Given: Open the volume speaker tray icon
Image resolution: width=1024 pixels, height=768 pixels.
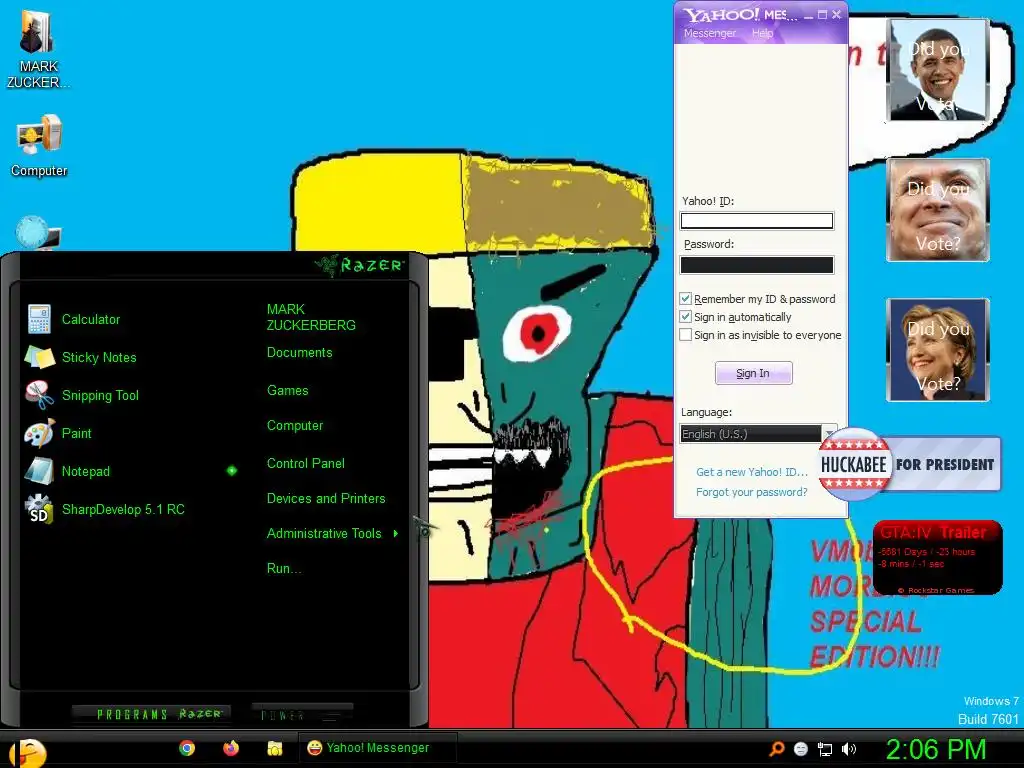Looking at the screenshot, I should pyautogui.click(x=849, y=749).
